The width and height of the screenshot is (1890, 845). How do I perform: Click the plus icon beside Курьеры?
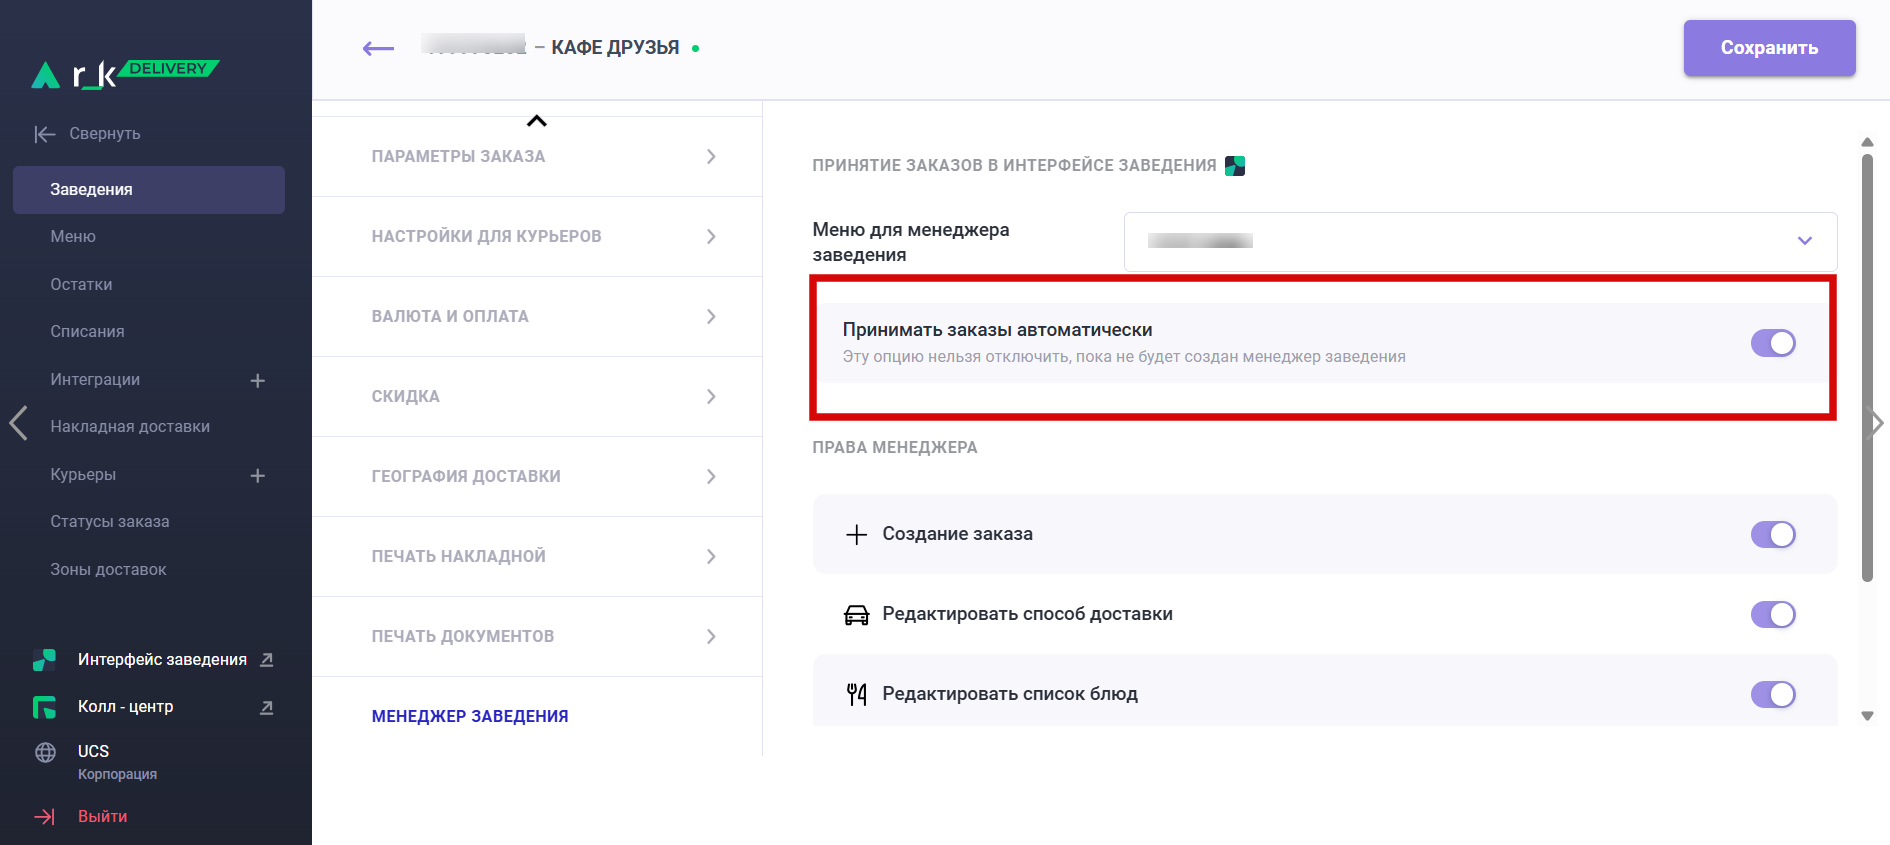[x=257, y=475]
